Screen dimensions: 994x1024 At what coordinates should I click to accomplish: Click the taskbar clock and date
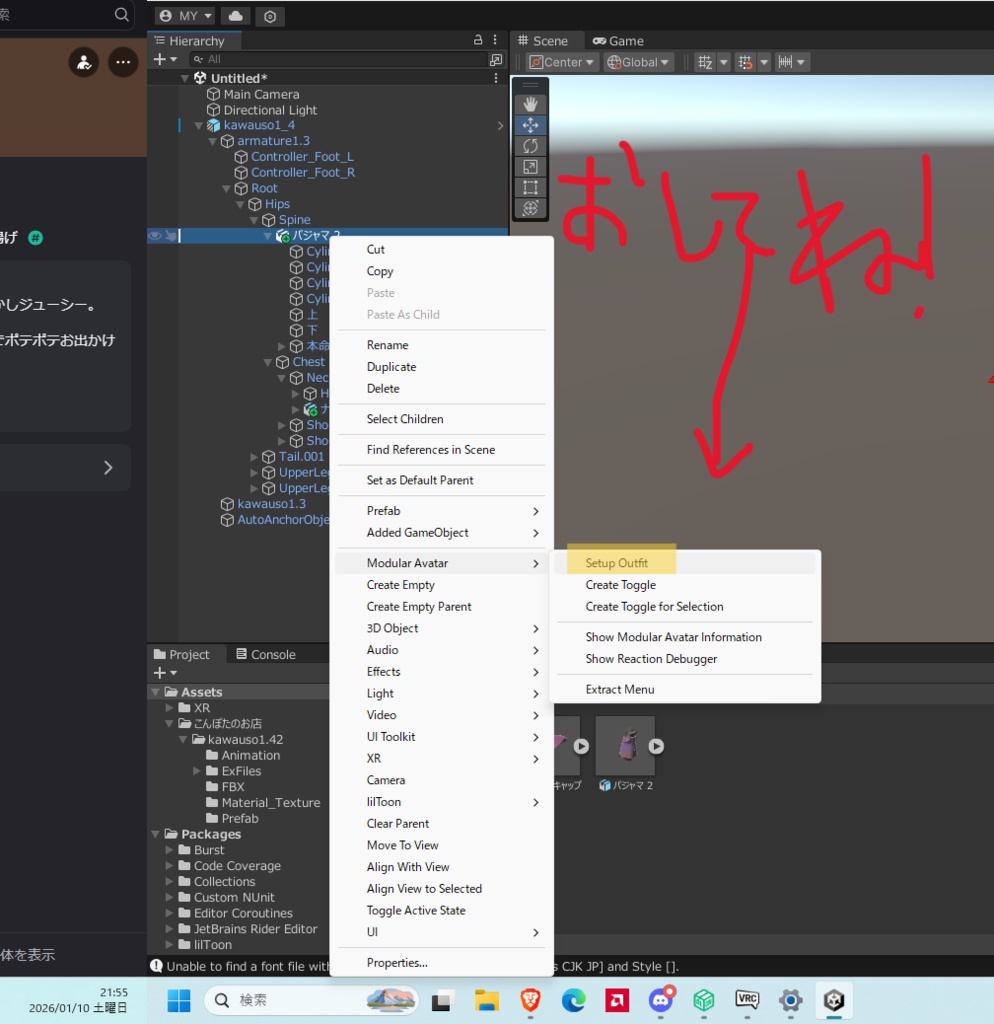pyautogui.click(x=78, y=1000)
